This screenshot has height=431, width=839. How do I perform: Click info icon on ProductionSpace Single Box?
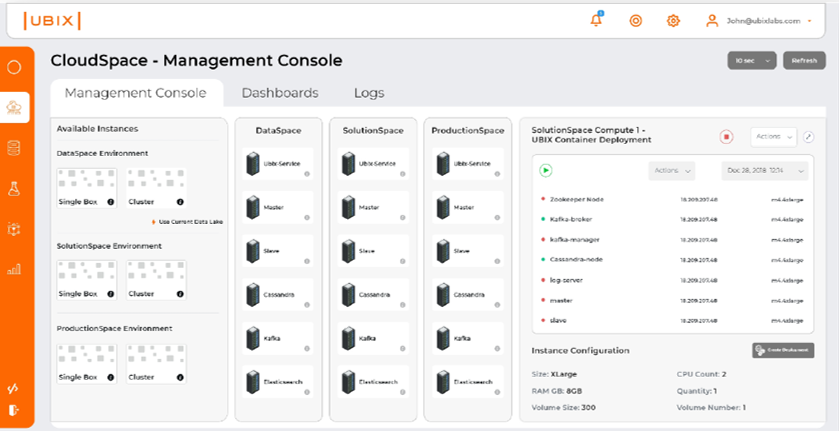pos(110,377)
